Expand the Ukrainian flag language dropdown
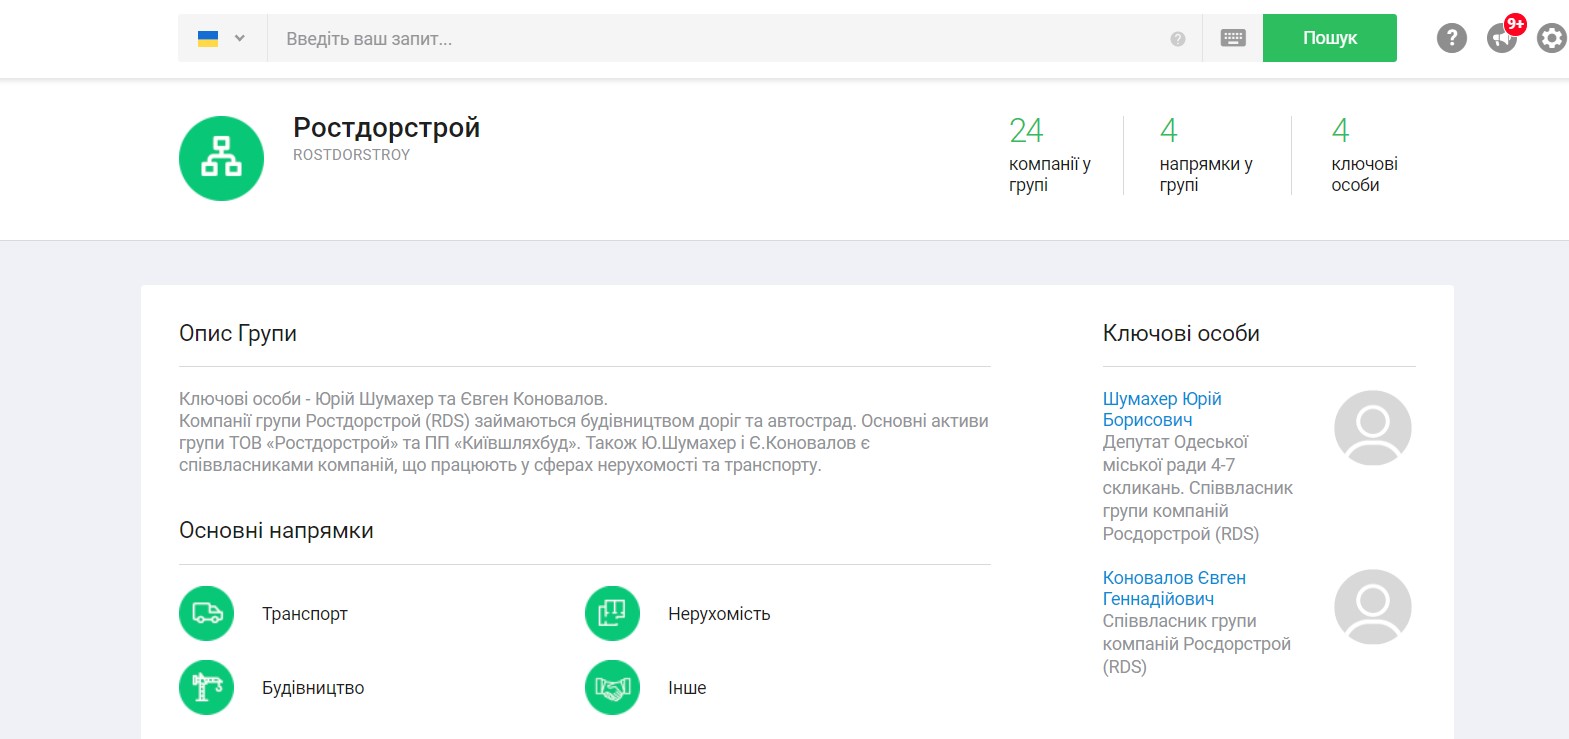This screenshot has width=1569, height=739. (x=222, y=38)
